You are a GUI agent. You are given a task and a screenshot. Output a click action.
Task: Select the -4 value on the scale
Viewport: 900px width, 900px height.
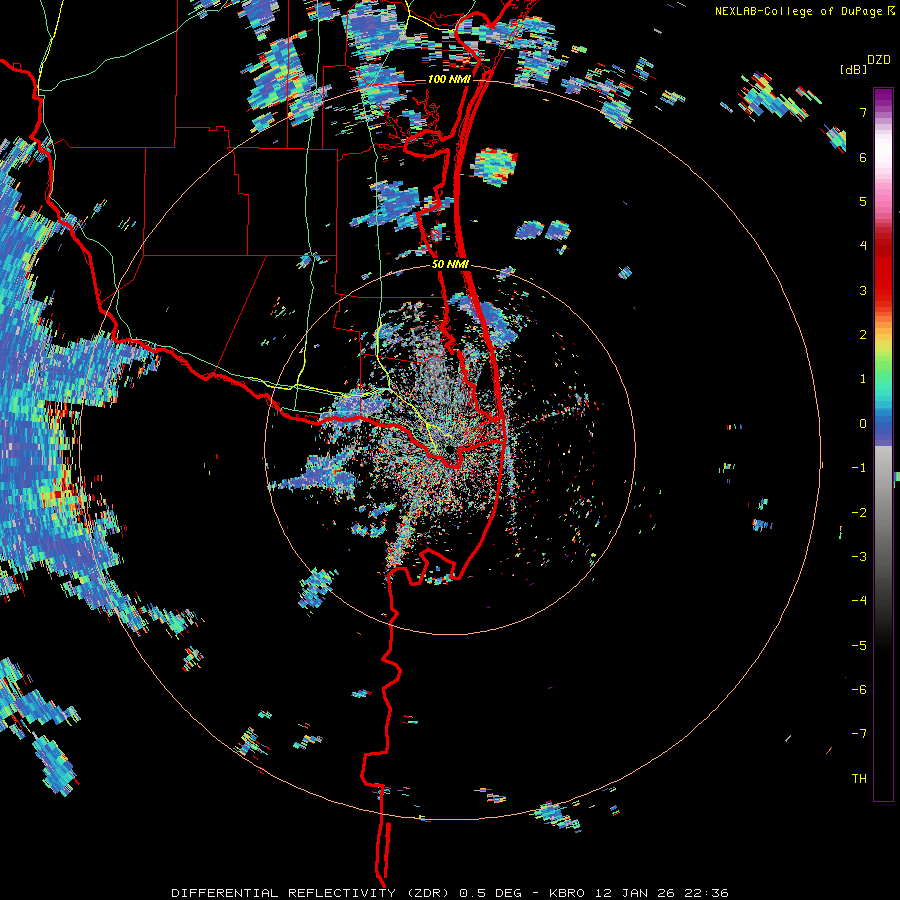859,601
